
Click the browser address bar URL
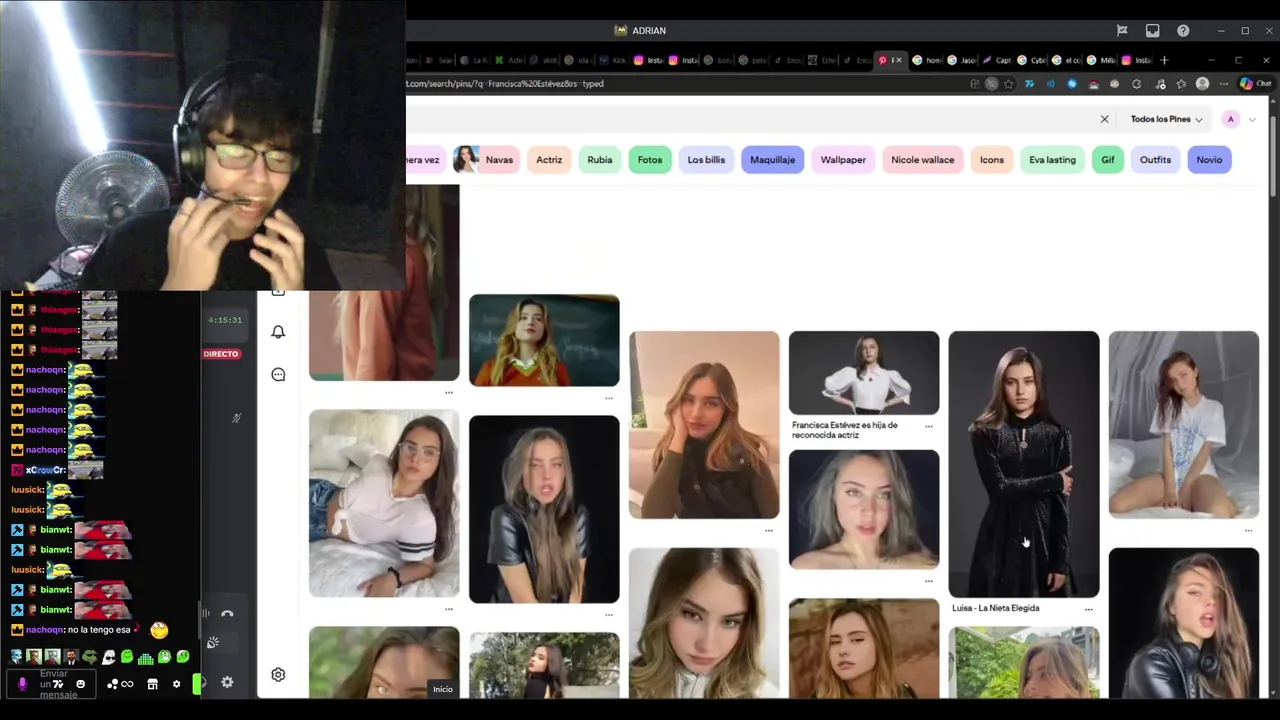pos(505,84)
